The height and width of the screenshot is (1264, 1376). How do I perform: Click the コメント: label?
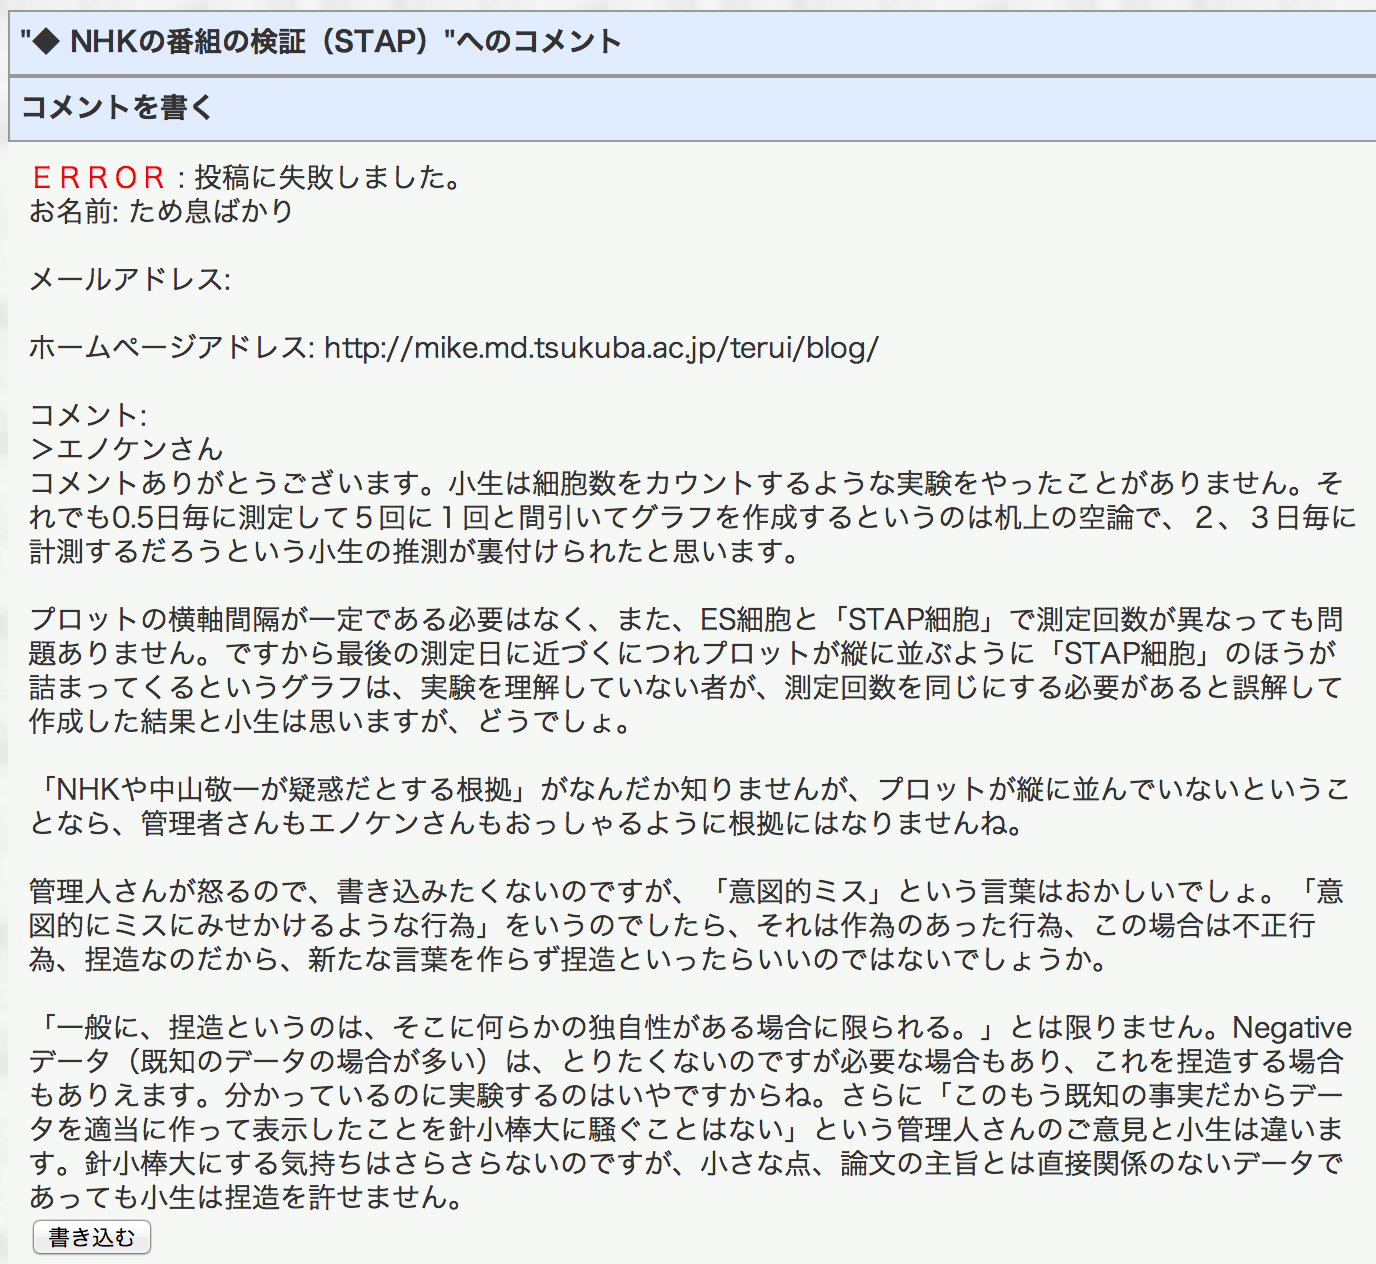[x=88, y=416]
